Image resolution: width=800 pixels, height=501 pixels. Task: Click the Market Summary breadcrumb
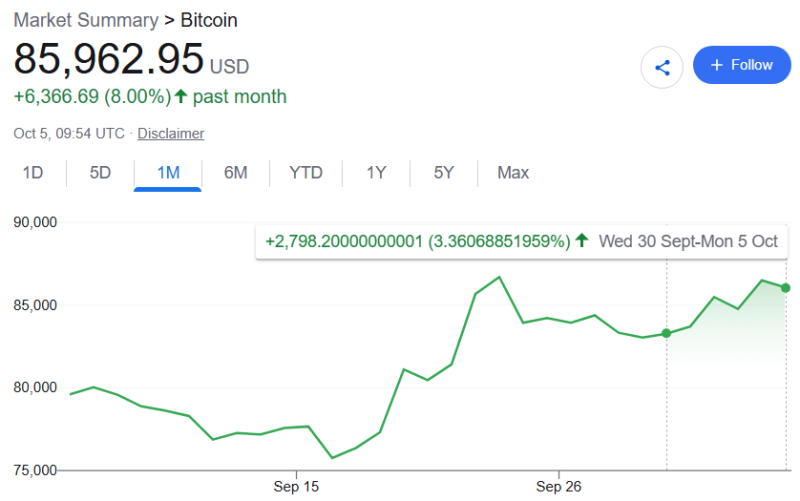(x=86, y=20)
